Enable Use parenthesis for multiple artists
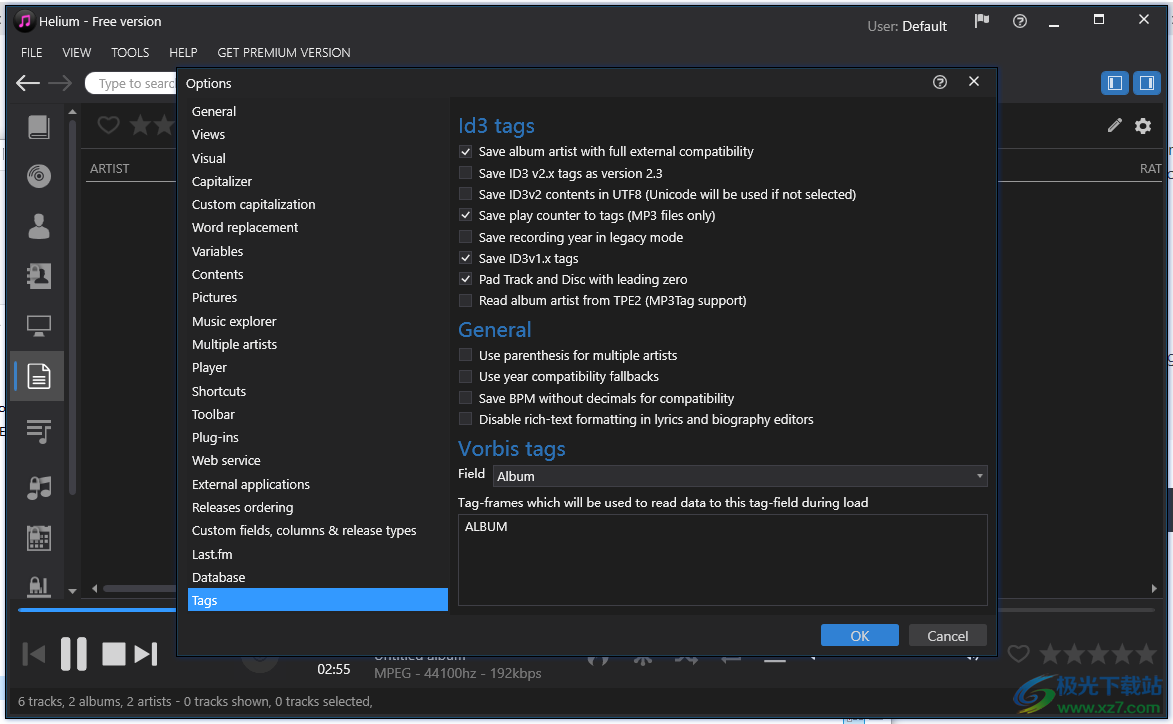Viewport: 1173px width, 724px height. [x=466, y=355]
